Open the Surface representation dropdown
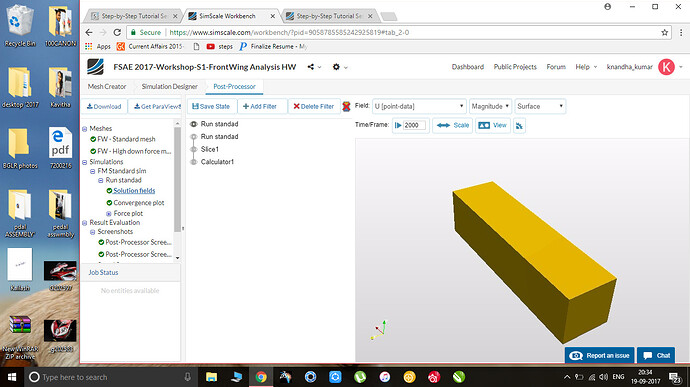690x387 pixels. tap(540, 106)
